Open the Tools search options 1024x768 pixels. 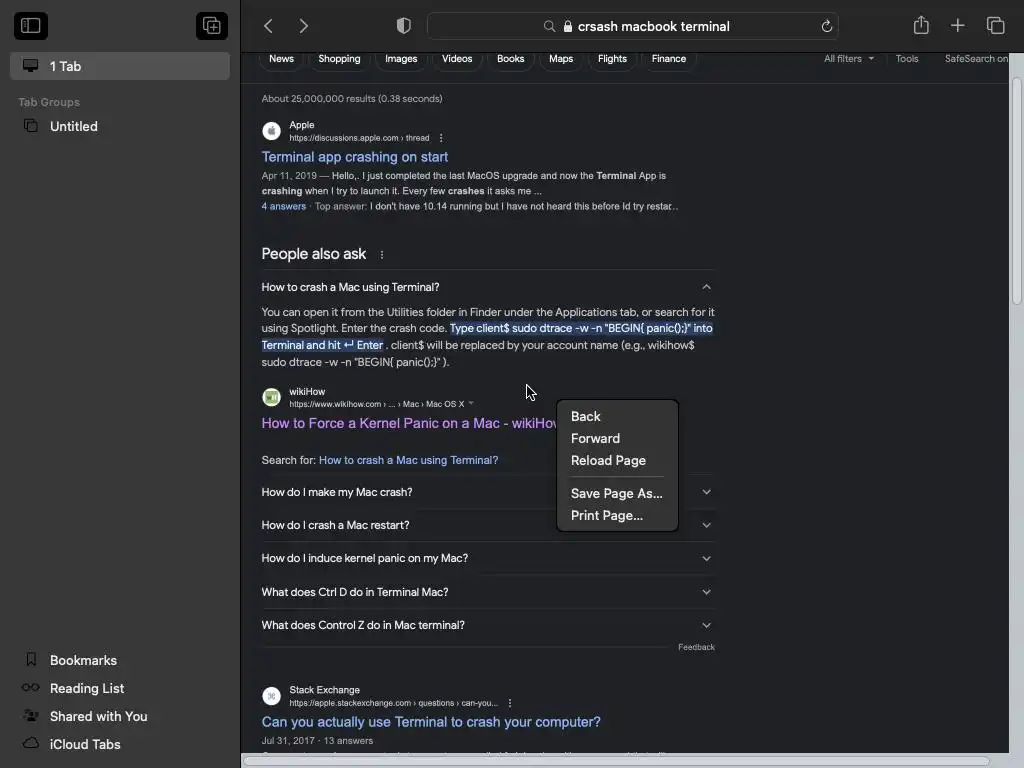(906, 59)
